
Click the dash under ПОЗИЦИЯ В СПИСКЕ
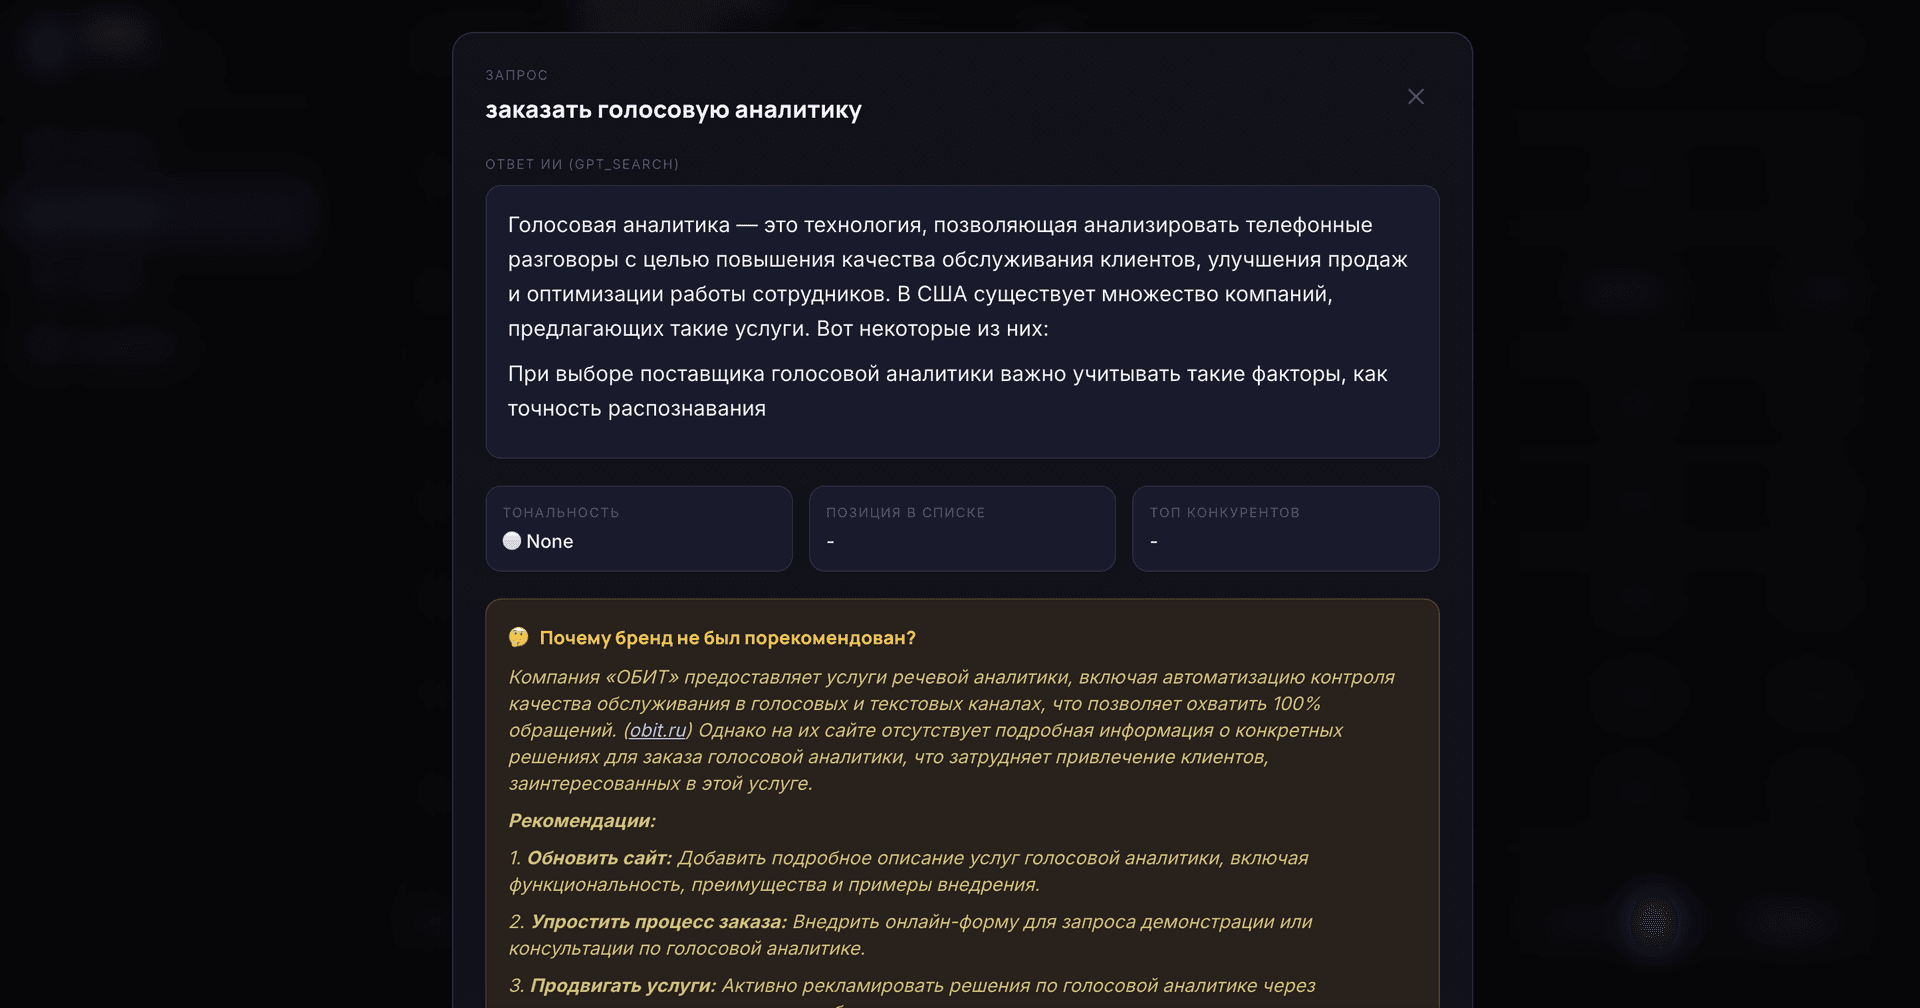pos(830,541)
